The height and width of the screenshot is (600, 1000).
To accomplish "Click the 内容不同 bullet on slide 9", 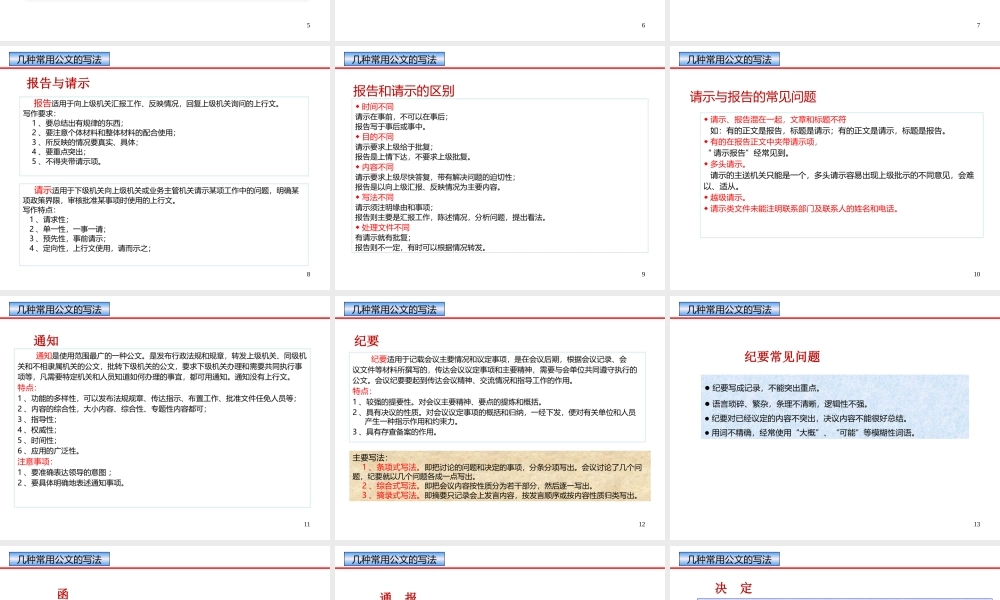I will pyautogui.click(x=374, y=167).
